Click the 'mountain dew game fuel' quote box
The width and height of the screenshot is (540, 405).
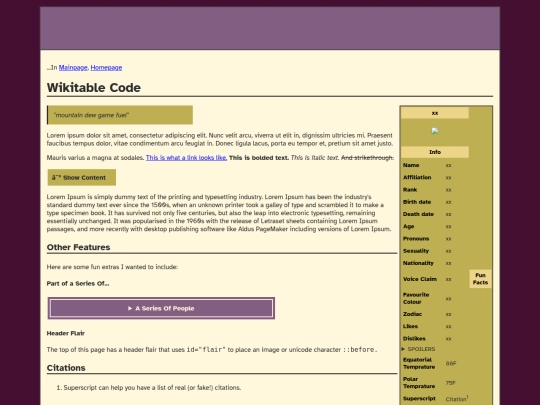coord(120,115)
